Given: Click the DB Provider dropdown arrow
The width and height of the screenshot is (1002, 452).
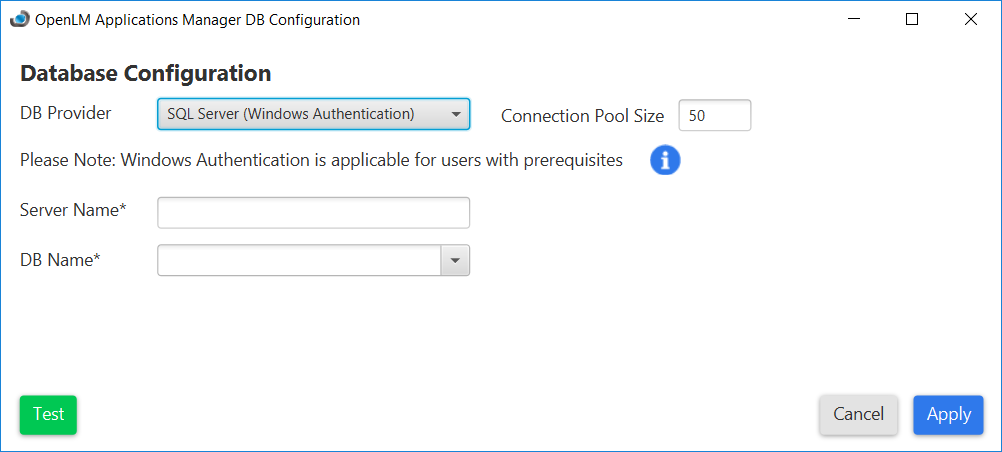Looking at the screenshot, I should 456,114.
